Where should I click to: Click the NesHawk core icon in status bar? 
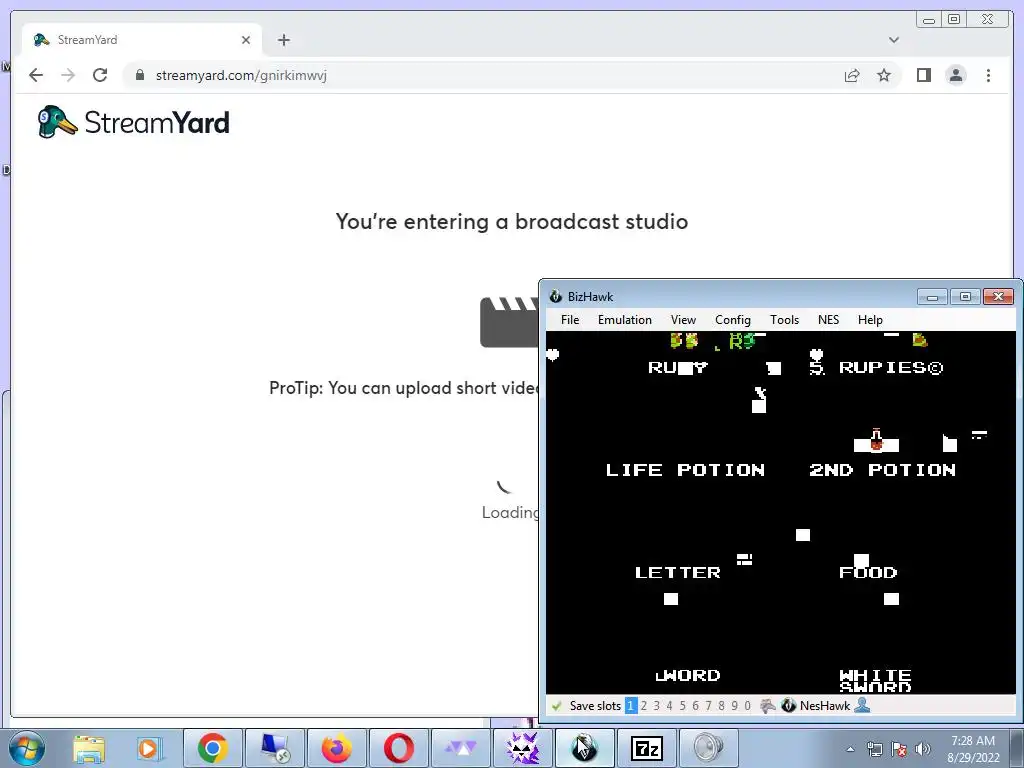(789, 706)
